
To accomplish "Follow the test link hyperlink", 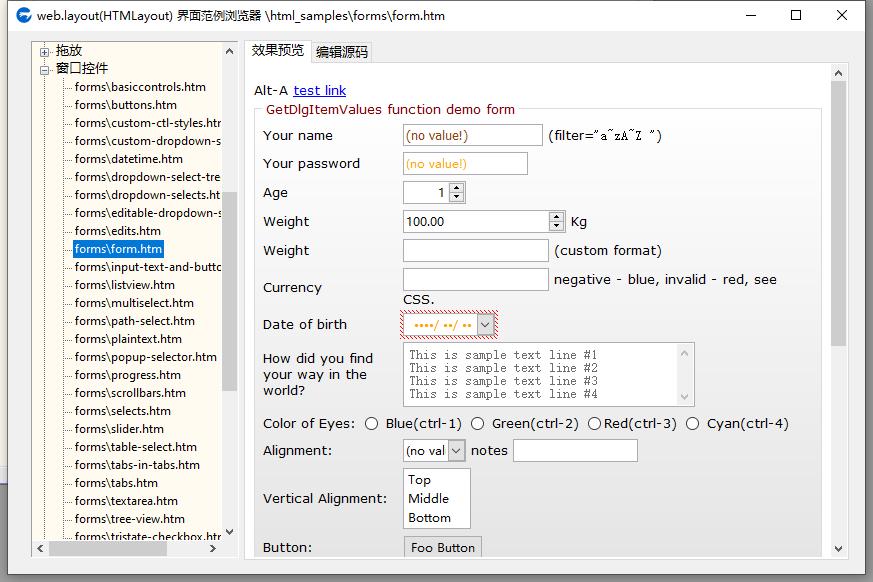I will click(320, 91).
